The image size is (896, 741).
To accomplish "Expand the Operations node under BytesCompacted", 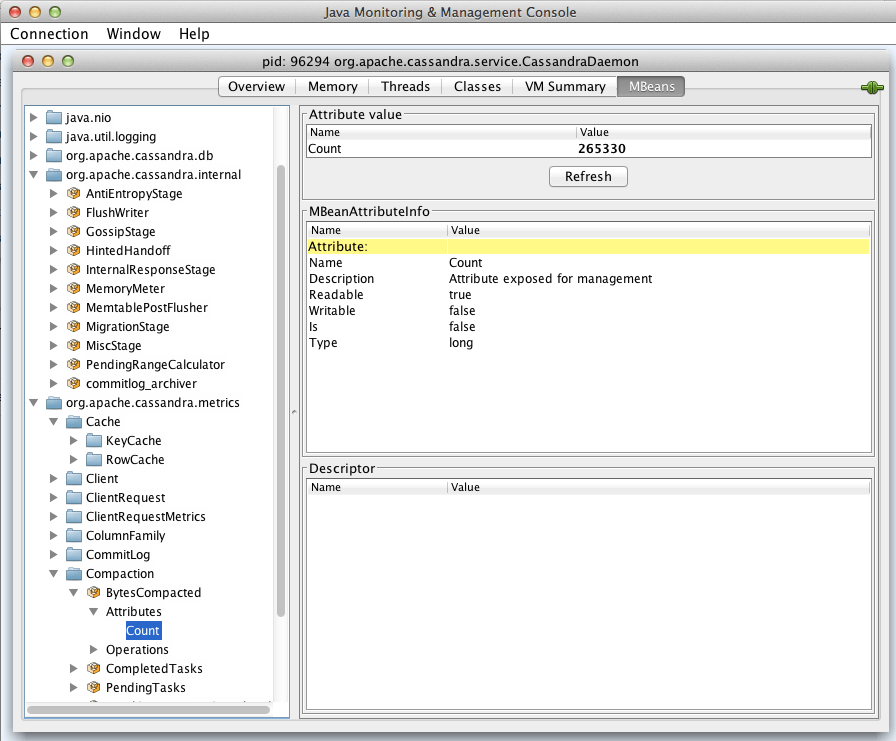I will pos(92,649).
